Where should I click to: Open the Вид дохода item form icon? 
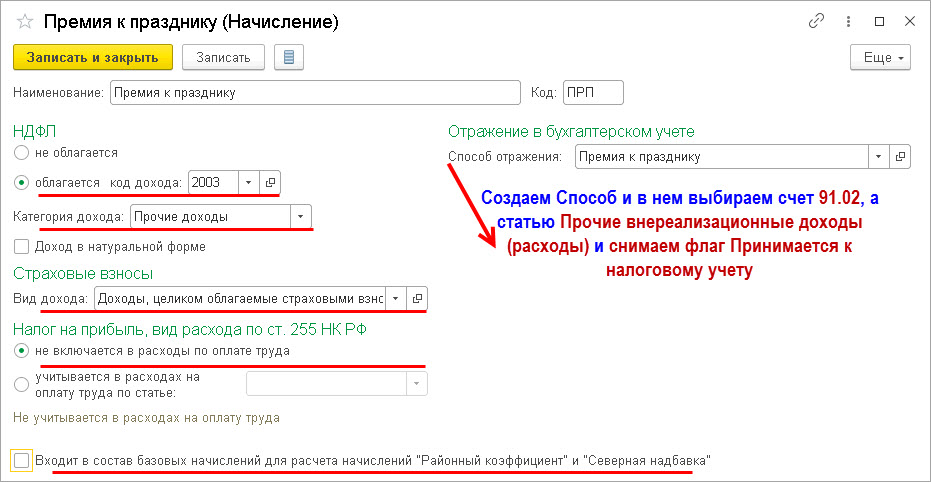coord(417,298)
